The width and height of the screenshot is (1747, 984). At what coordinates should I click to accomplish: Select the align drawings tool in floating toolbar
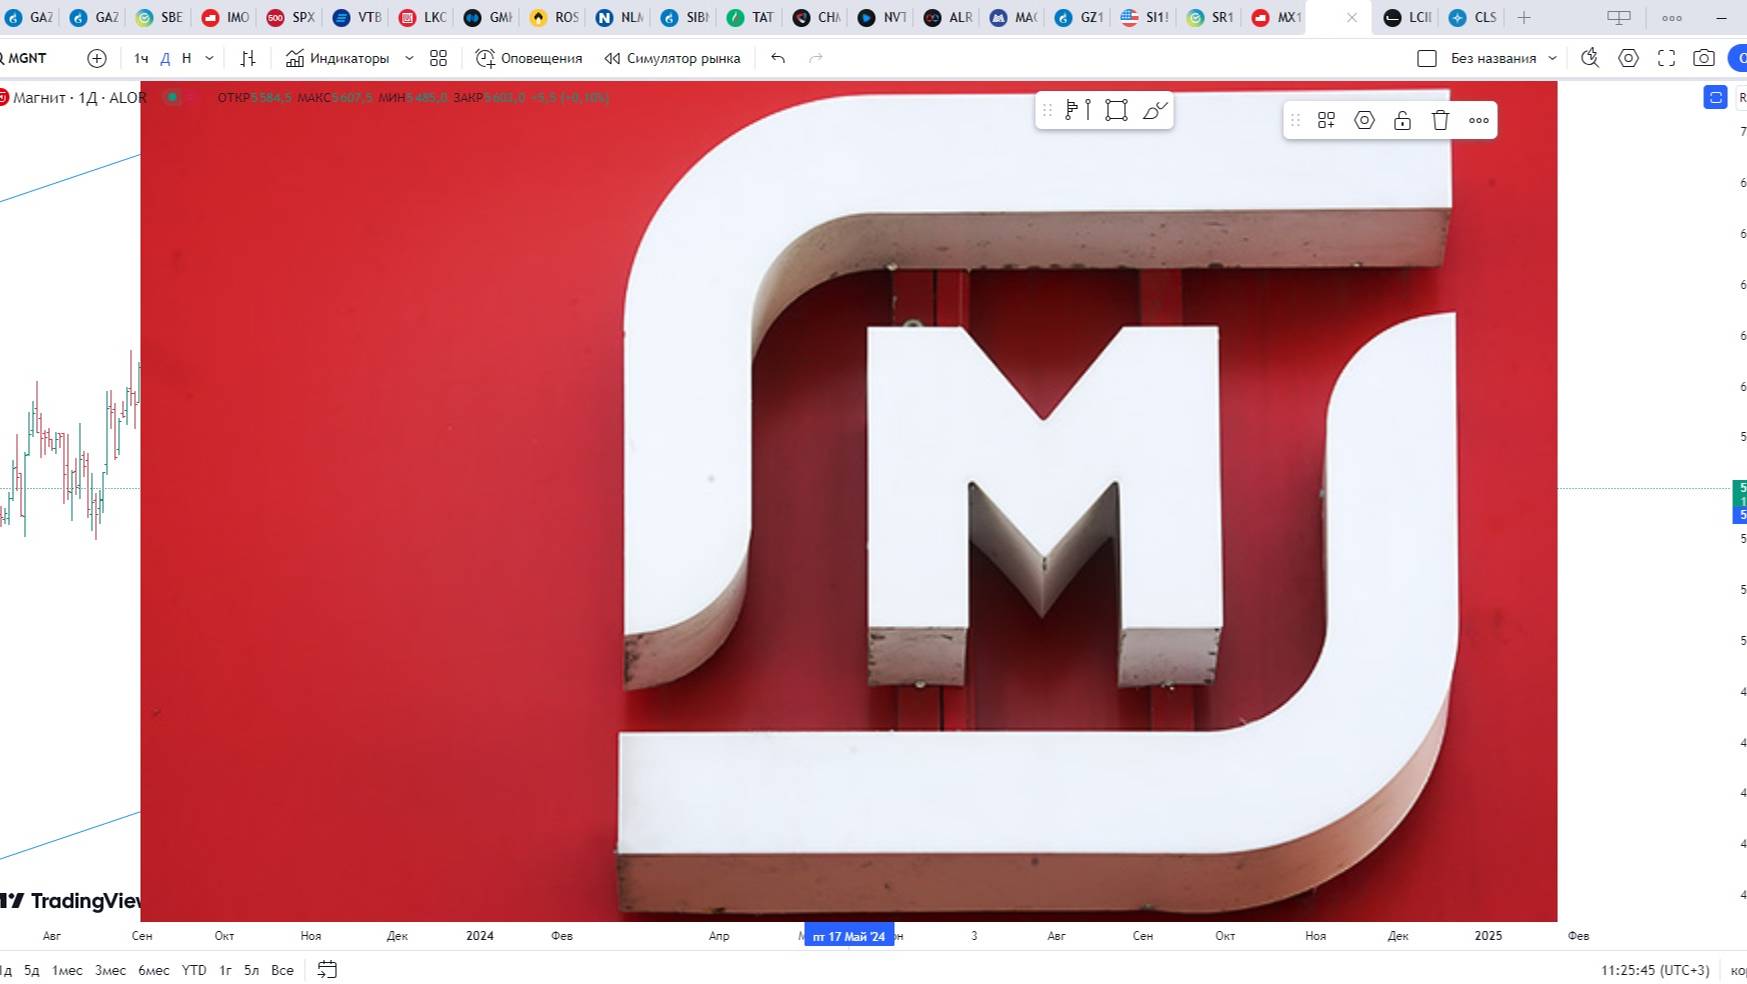point(1078,110)
